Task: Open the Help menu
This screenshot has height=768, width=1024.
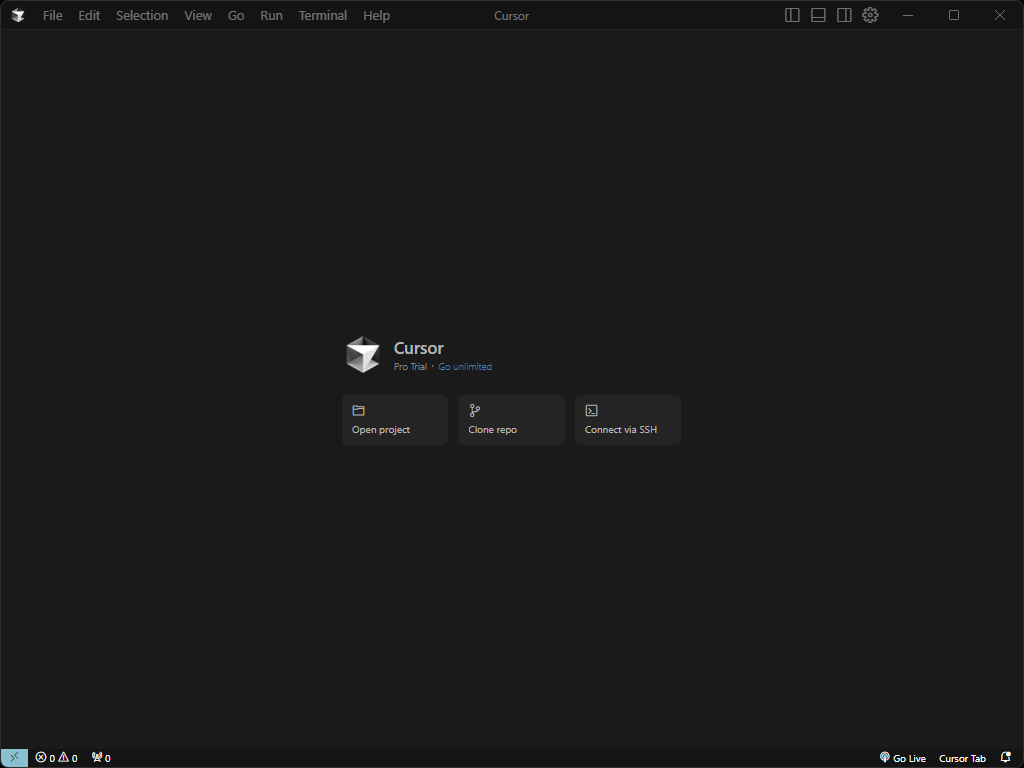Action: [376, 15]
